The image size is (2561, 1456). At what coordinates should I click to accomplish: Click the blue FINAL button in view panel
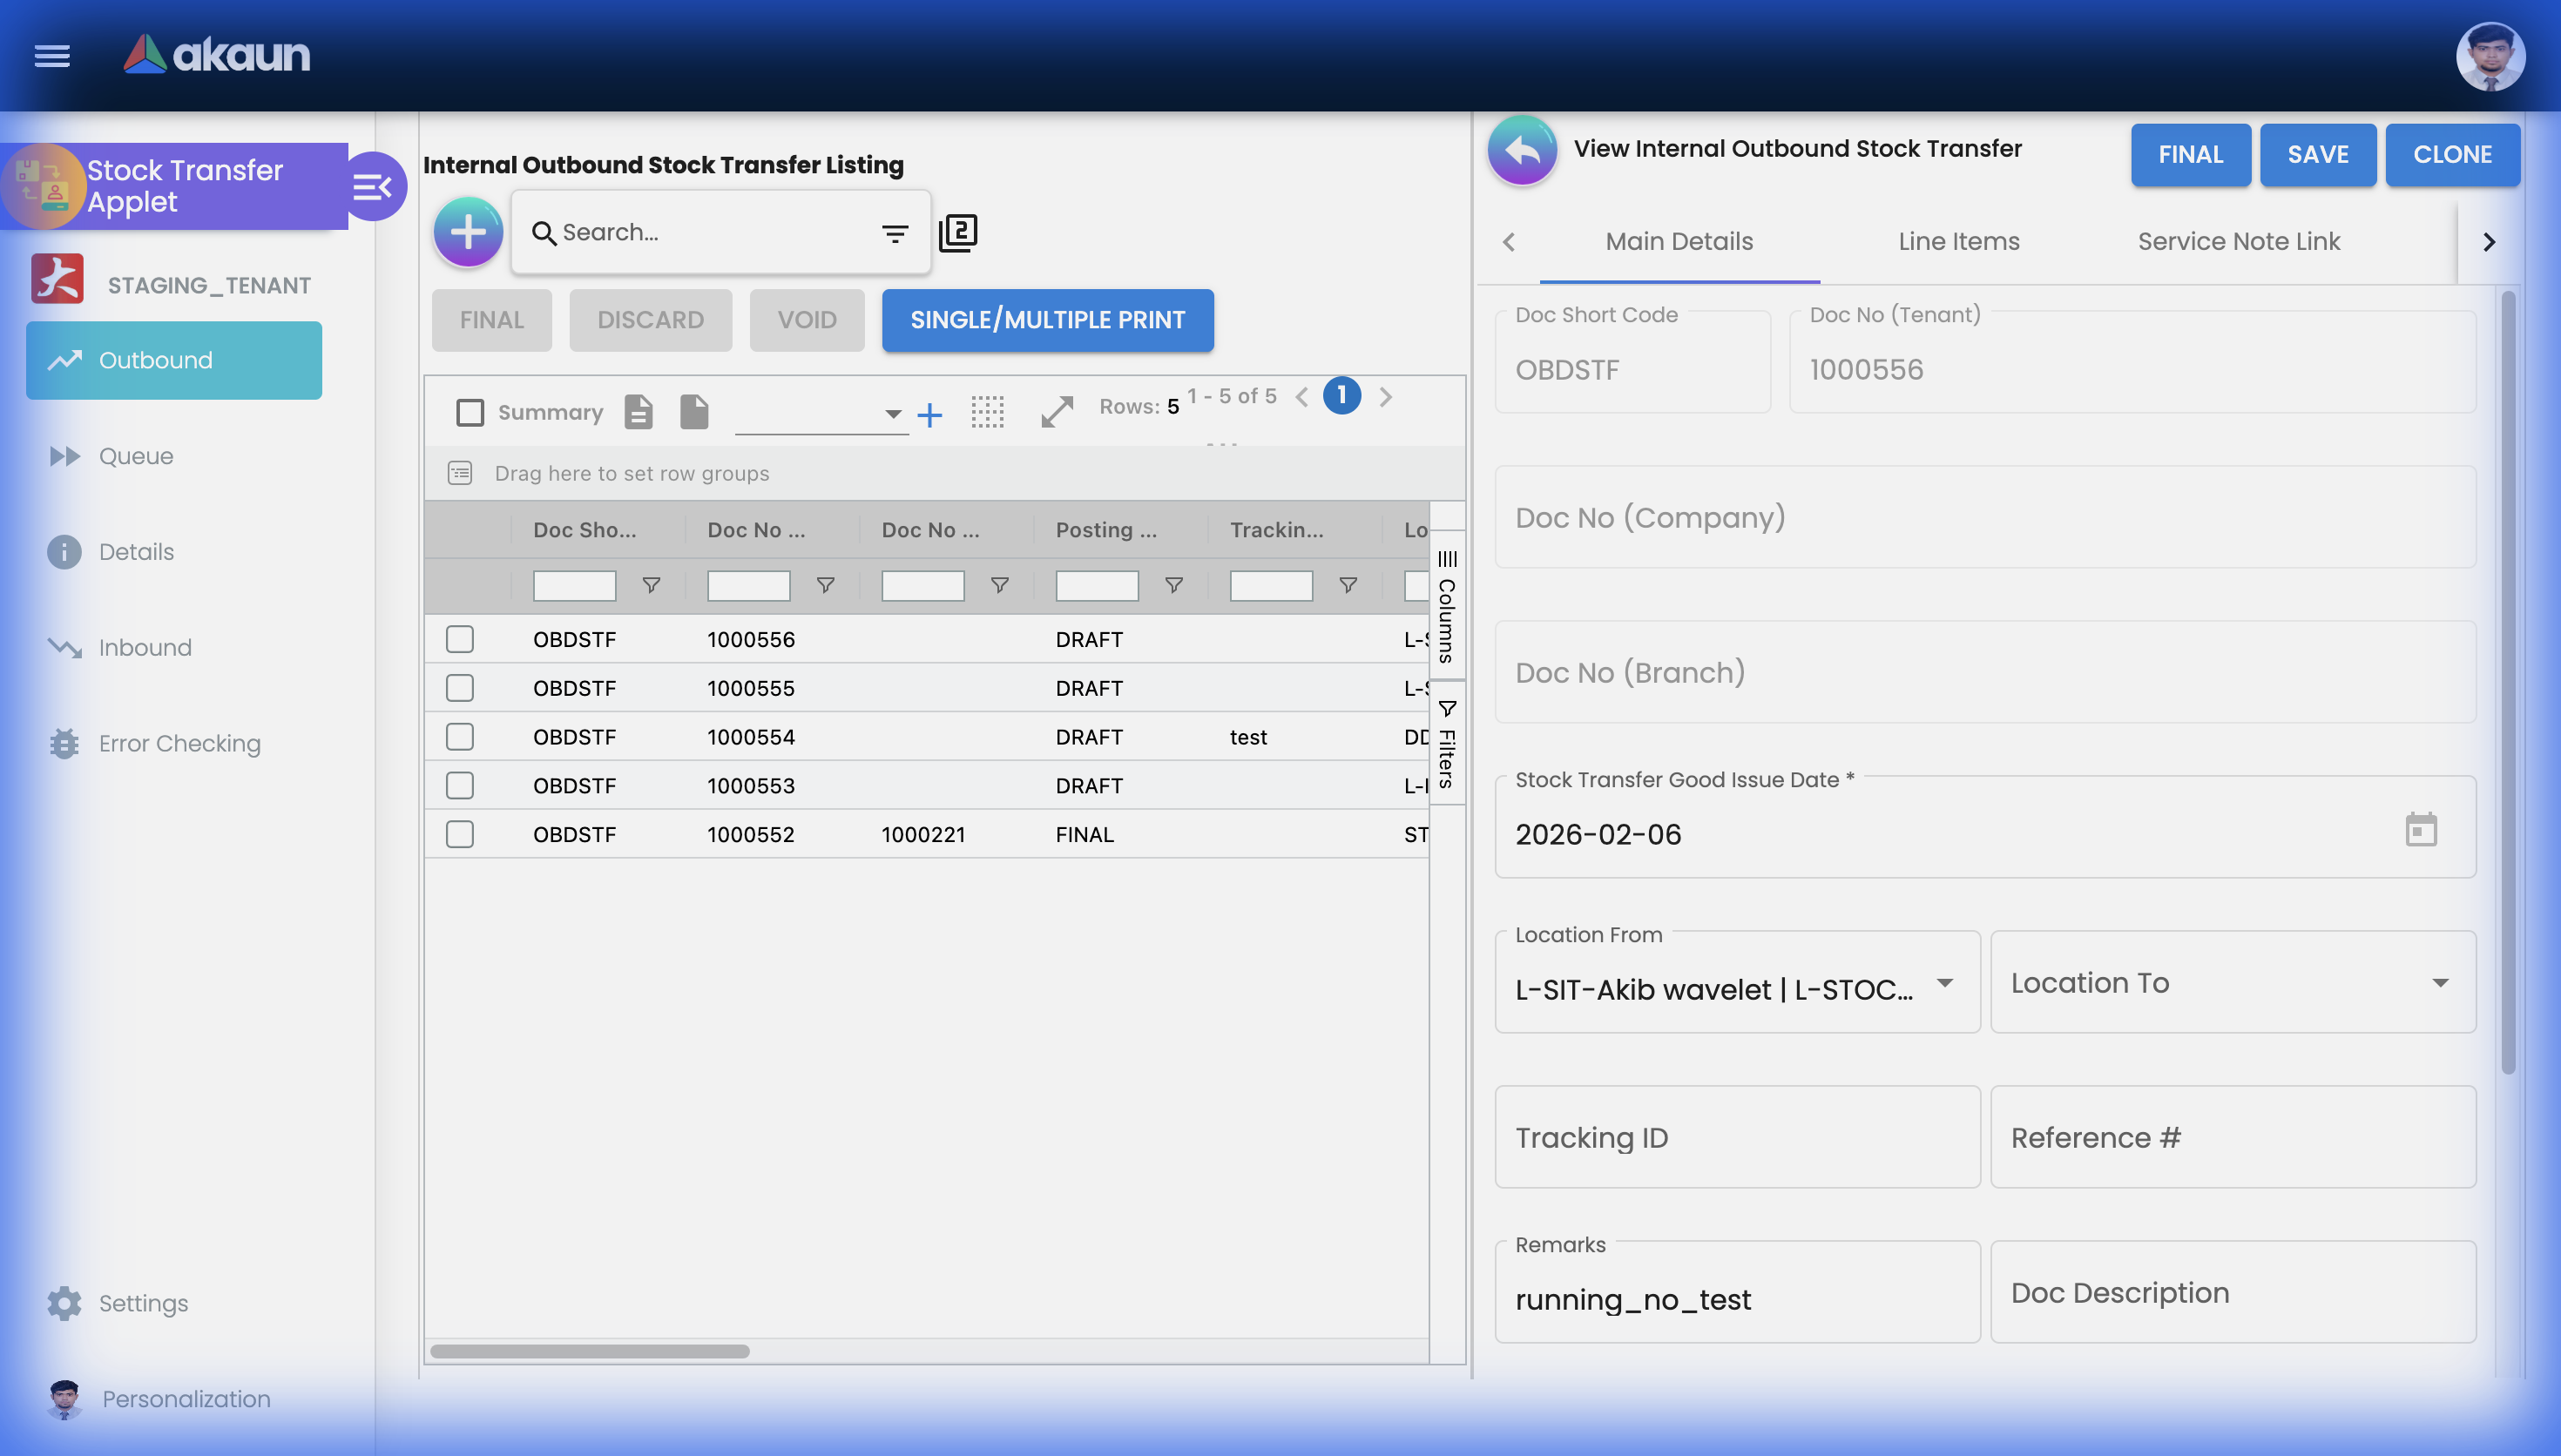coord(2190,154)
